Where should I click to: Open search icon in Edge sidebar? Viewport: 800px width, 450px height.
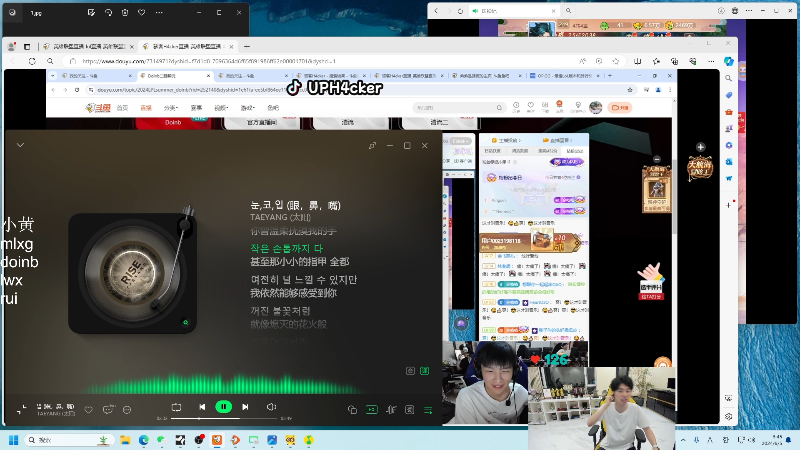(x=729, y=79)
